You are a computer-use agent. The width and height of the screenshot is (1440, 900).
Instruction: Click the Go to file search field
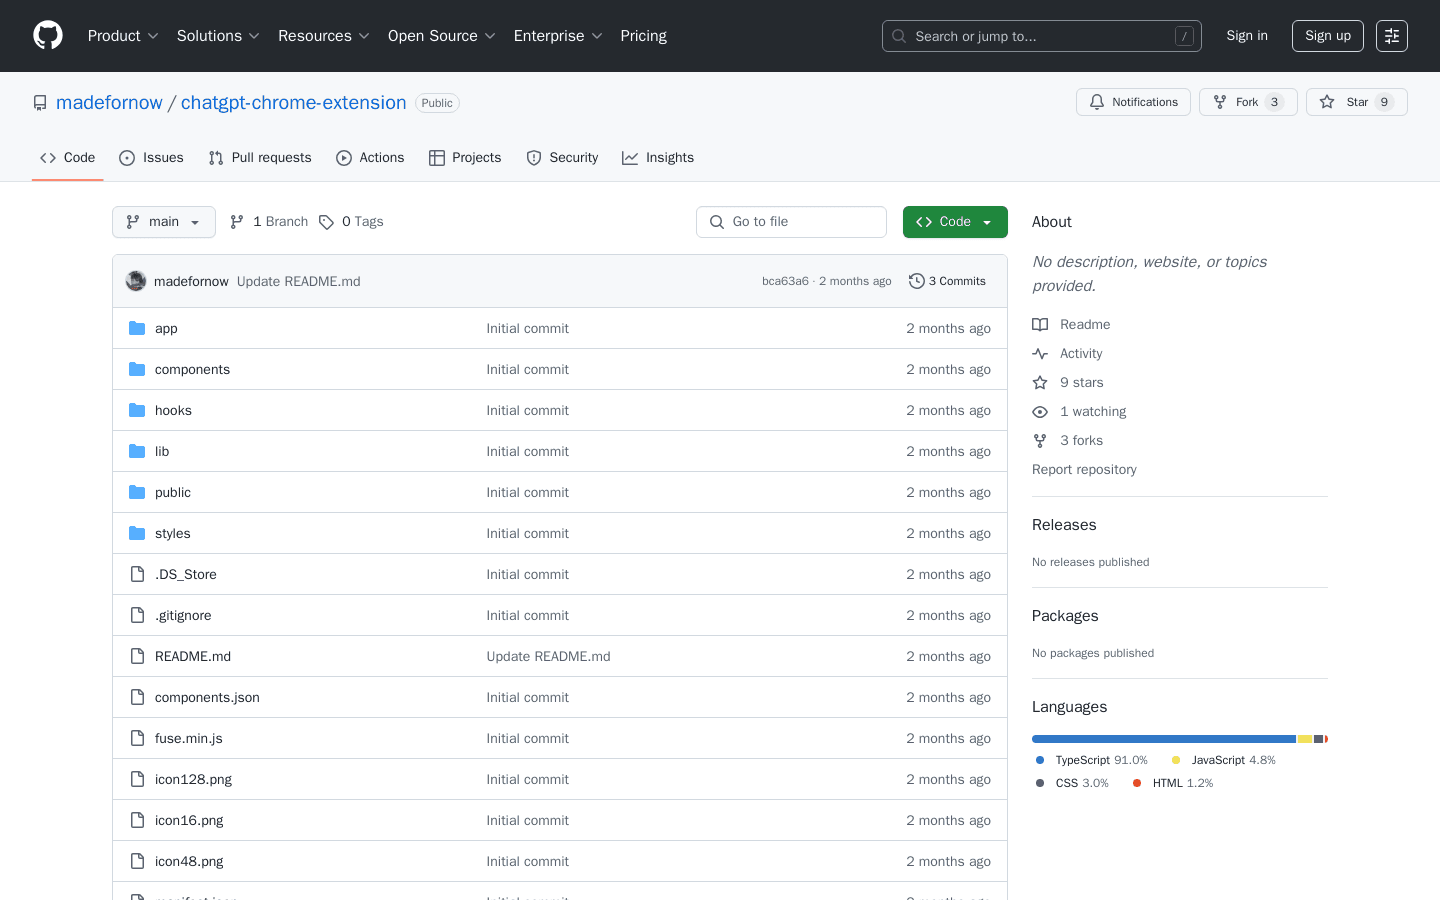pos(791,222)
